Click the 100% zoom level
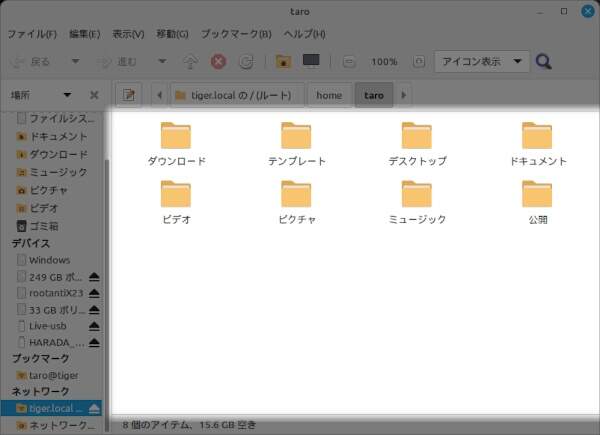The width and height of the screenshot is (600, 435). [x=384, y=62]
